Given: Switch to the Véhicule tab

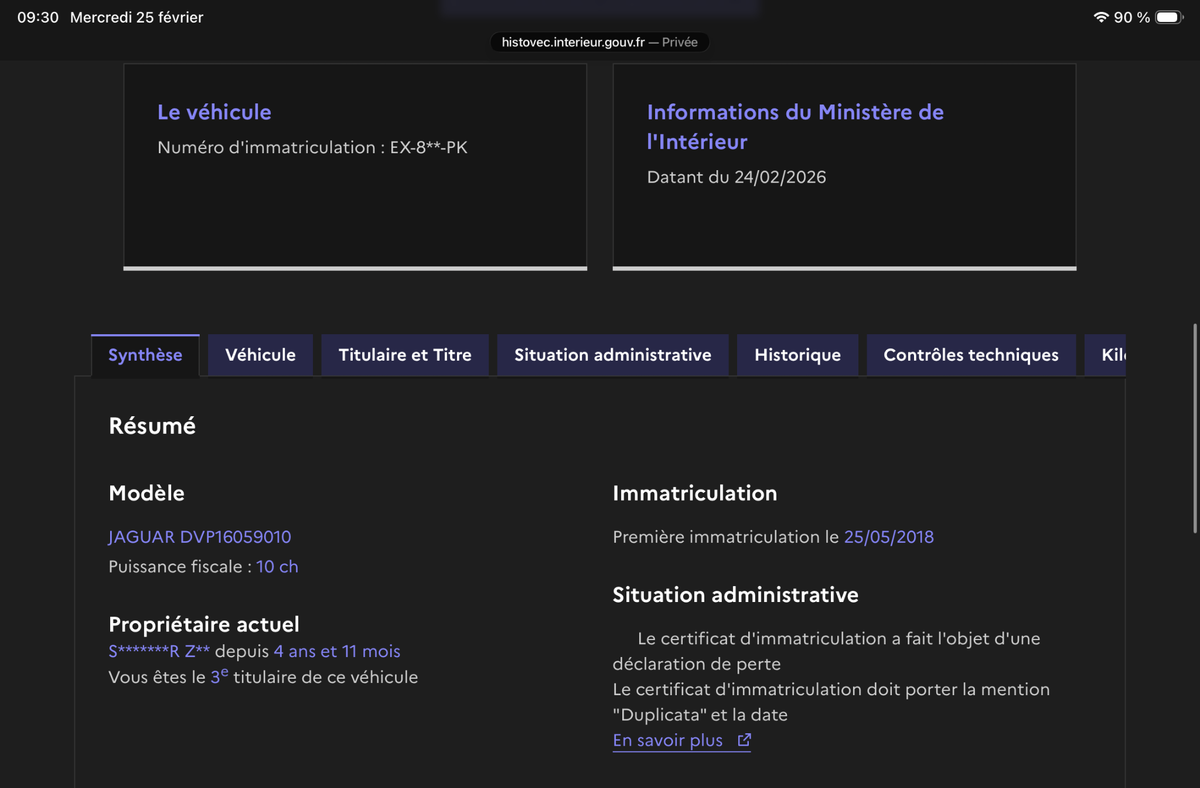Looking at the screenshot, I should coord(260,355).
